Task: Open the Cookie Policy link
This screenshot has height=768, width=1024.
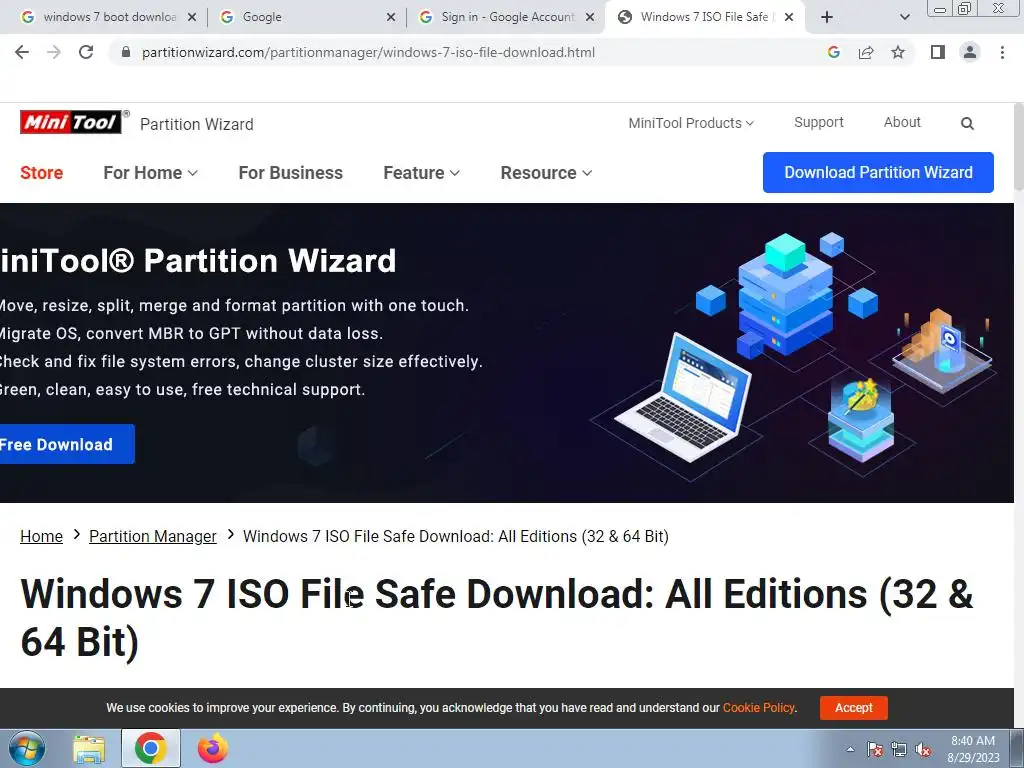Action: point(758,707)
